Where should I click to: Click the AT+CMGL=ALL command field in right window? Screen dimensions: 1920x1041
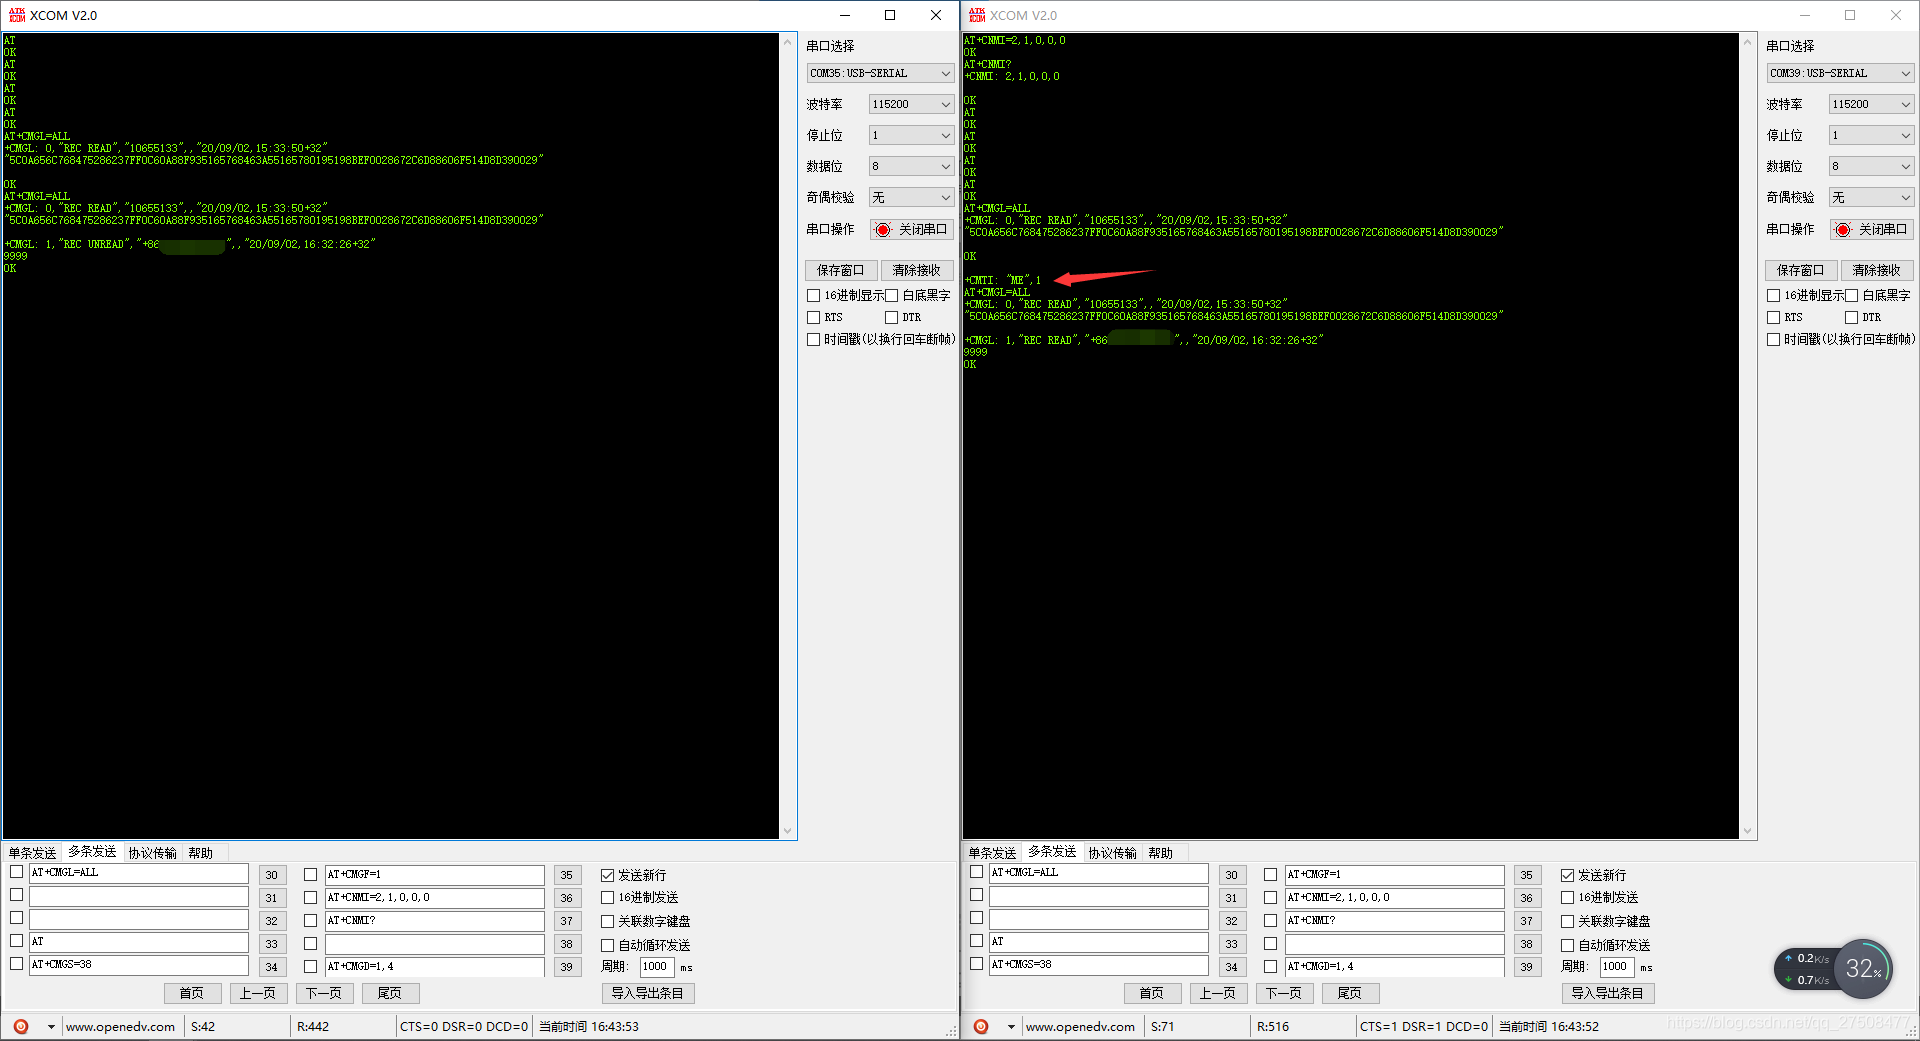click(1098, 873)
